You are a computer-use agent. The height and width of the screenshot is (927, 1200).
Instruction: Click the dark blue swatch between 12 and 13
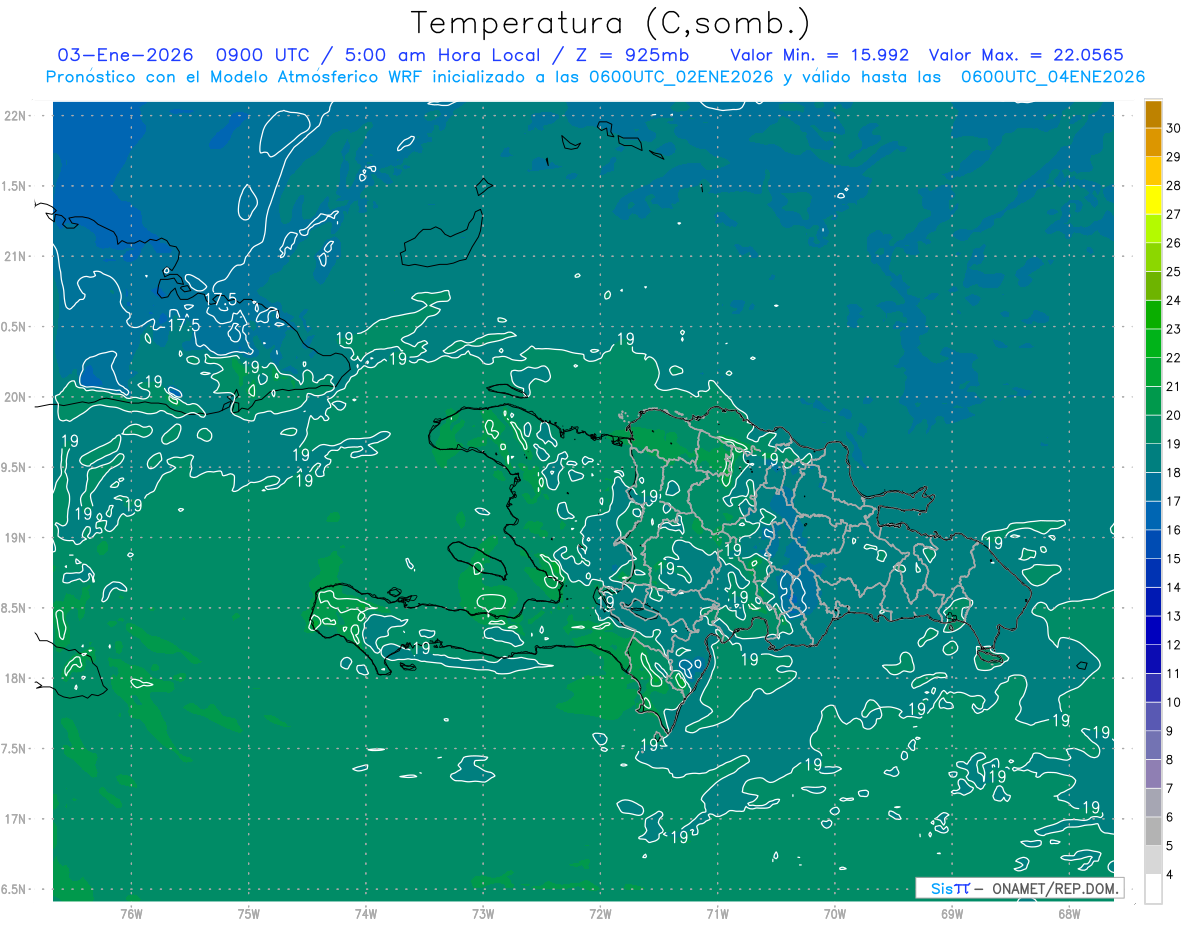click(x=1153, y=630)
